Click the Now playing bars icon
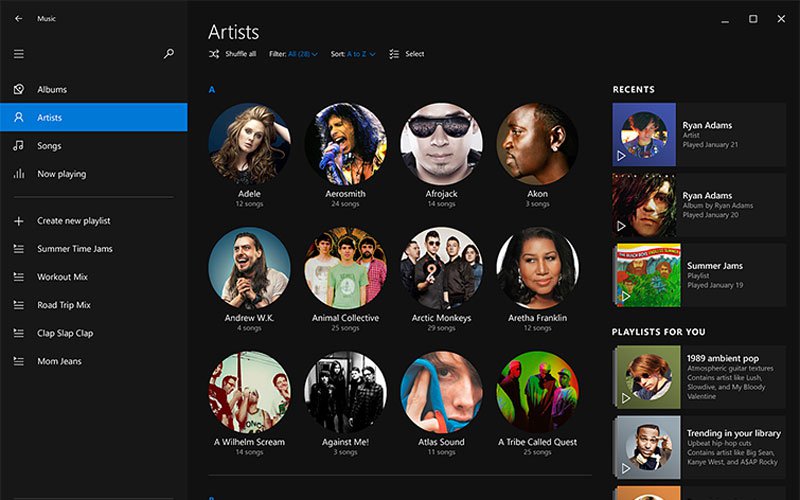The width and height of the screenshot is (800, 500). (x=18, y=174)
